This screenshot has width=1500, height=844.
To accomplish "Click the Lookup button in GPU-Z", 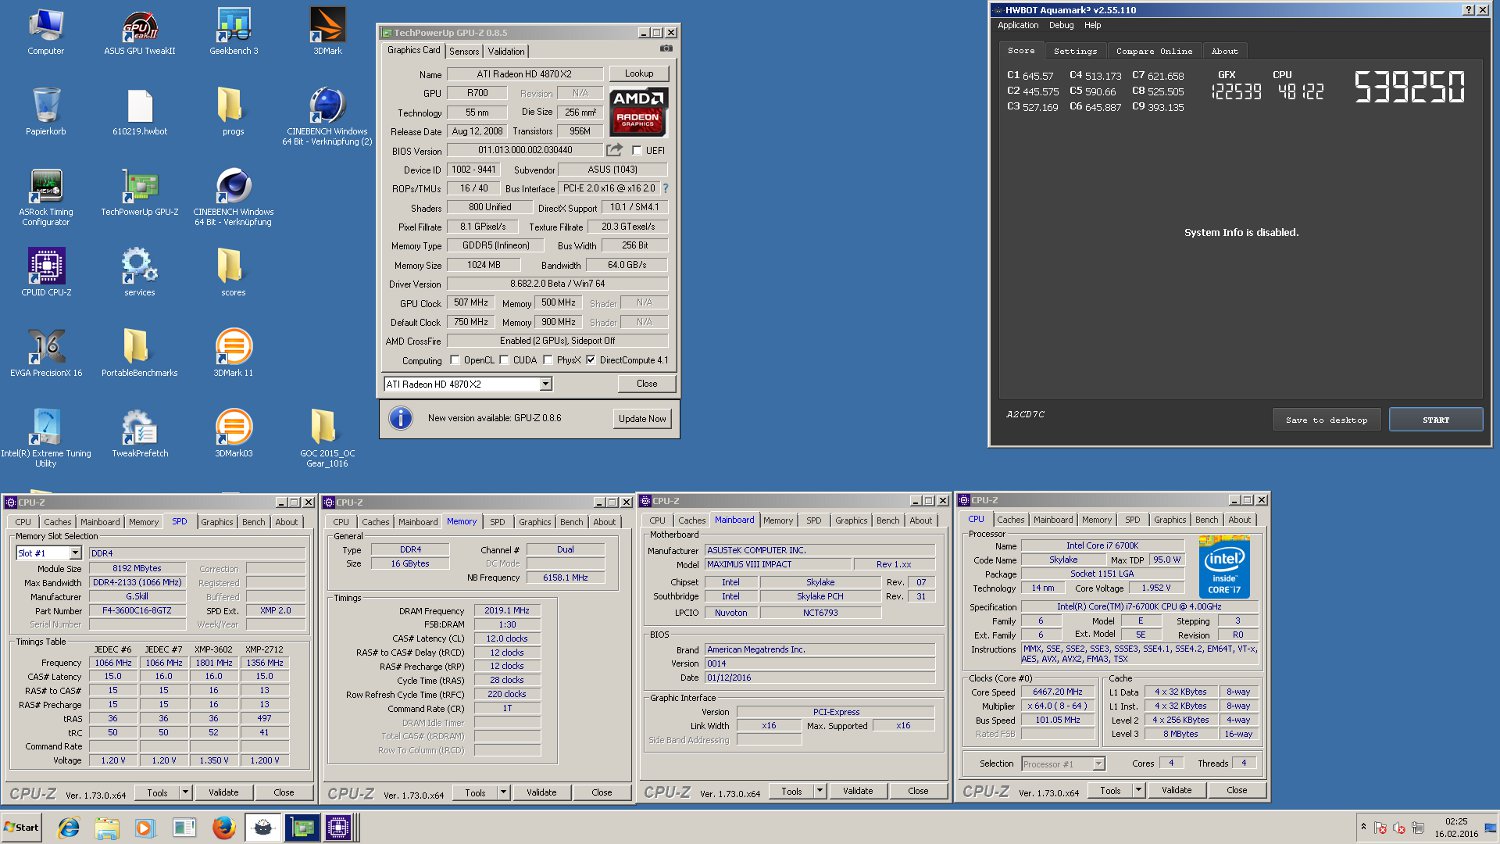I will pyautogui.click(x=639, y=74).
